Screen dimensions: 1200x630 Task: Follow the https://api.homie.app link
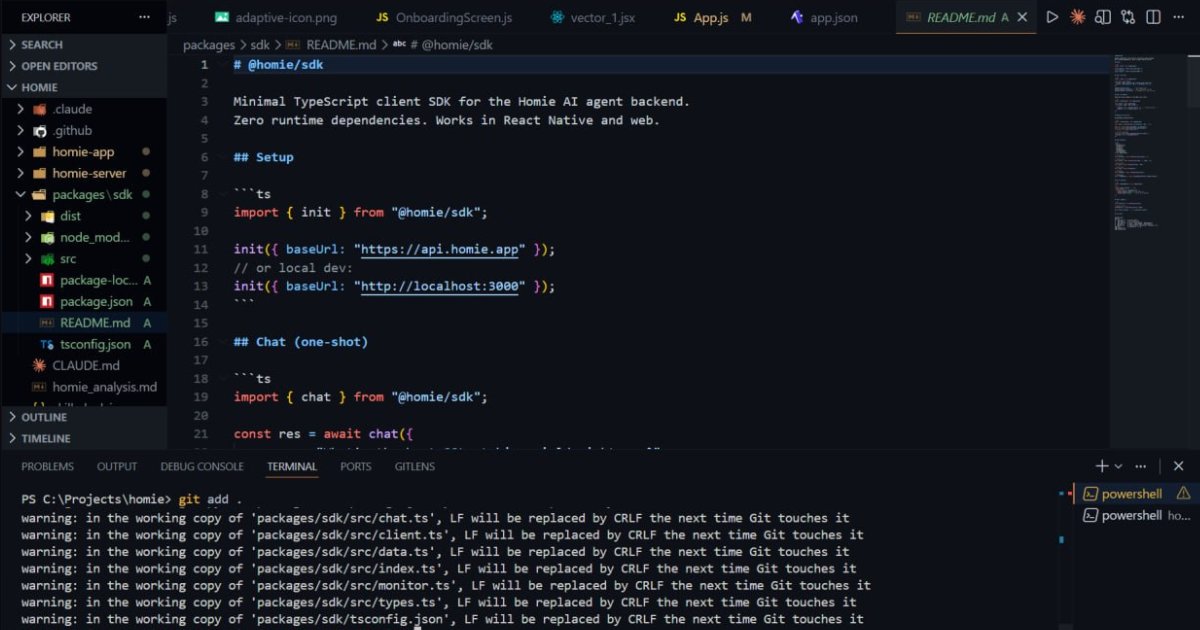click(441, 249)
